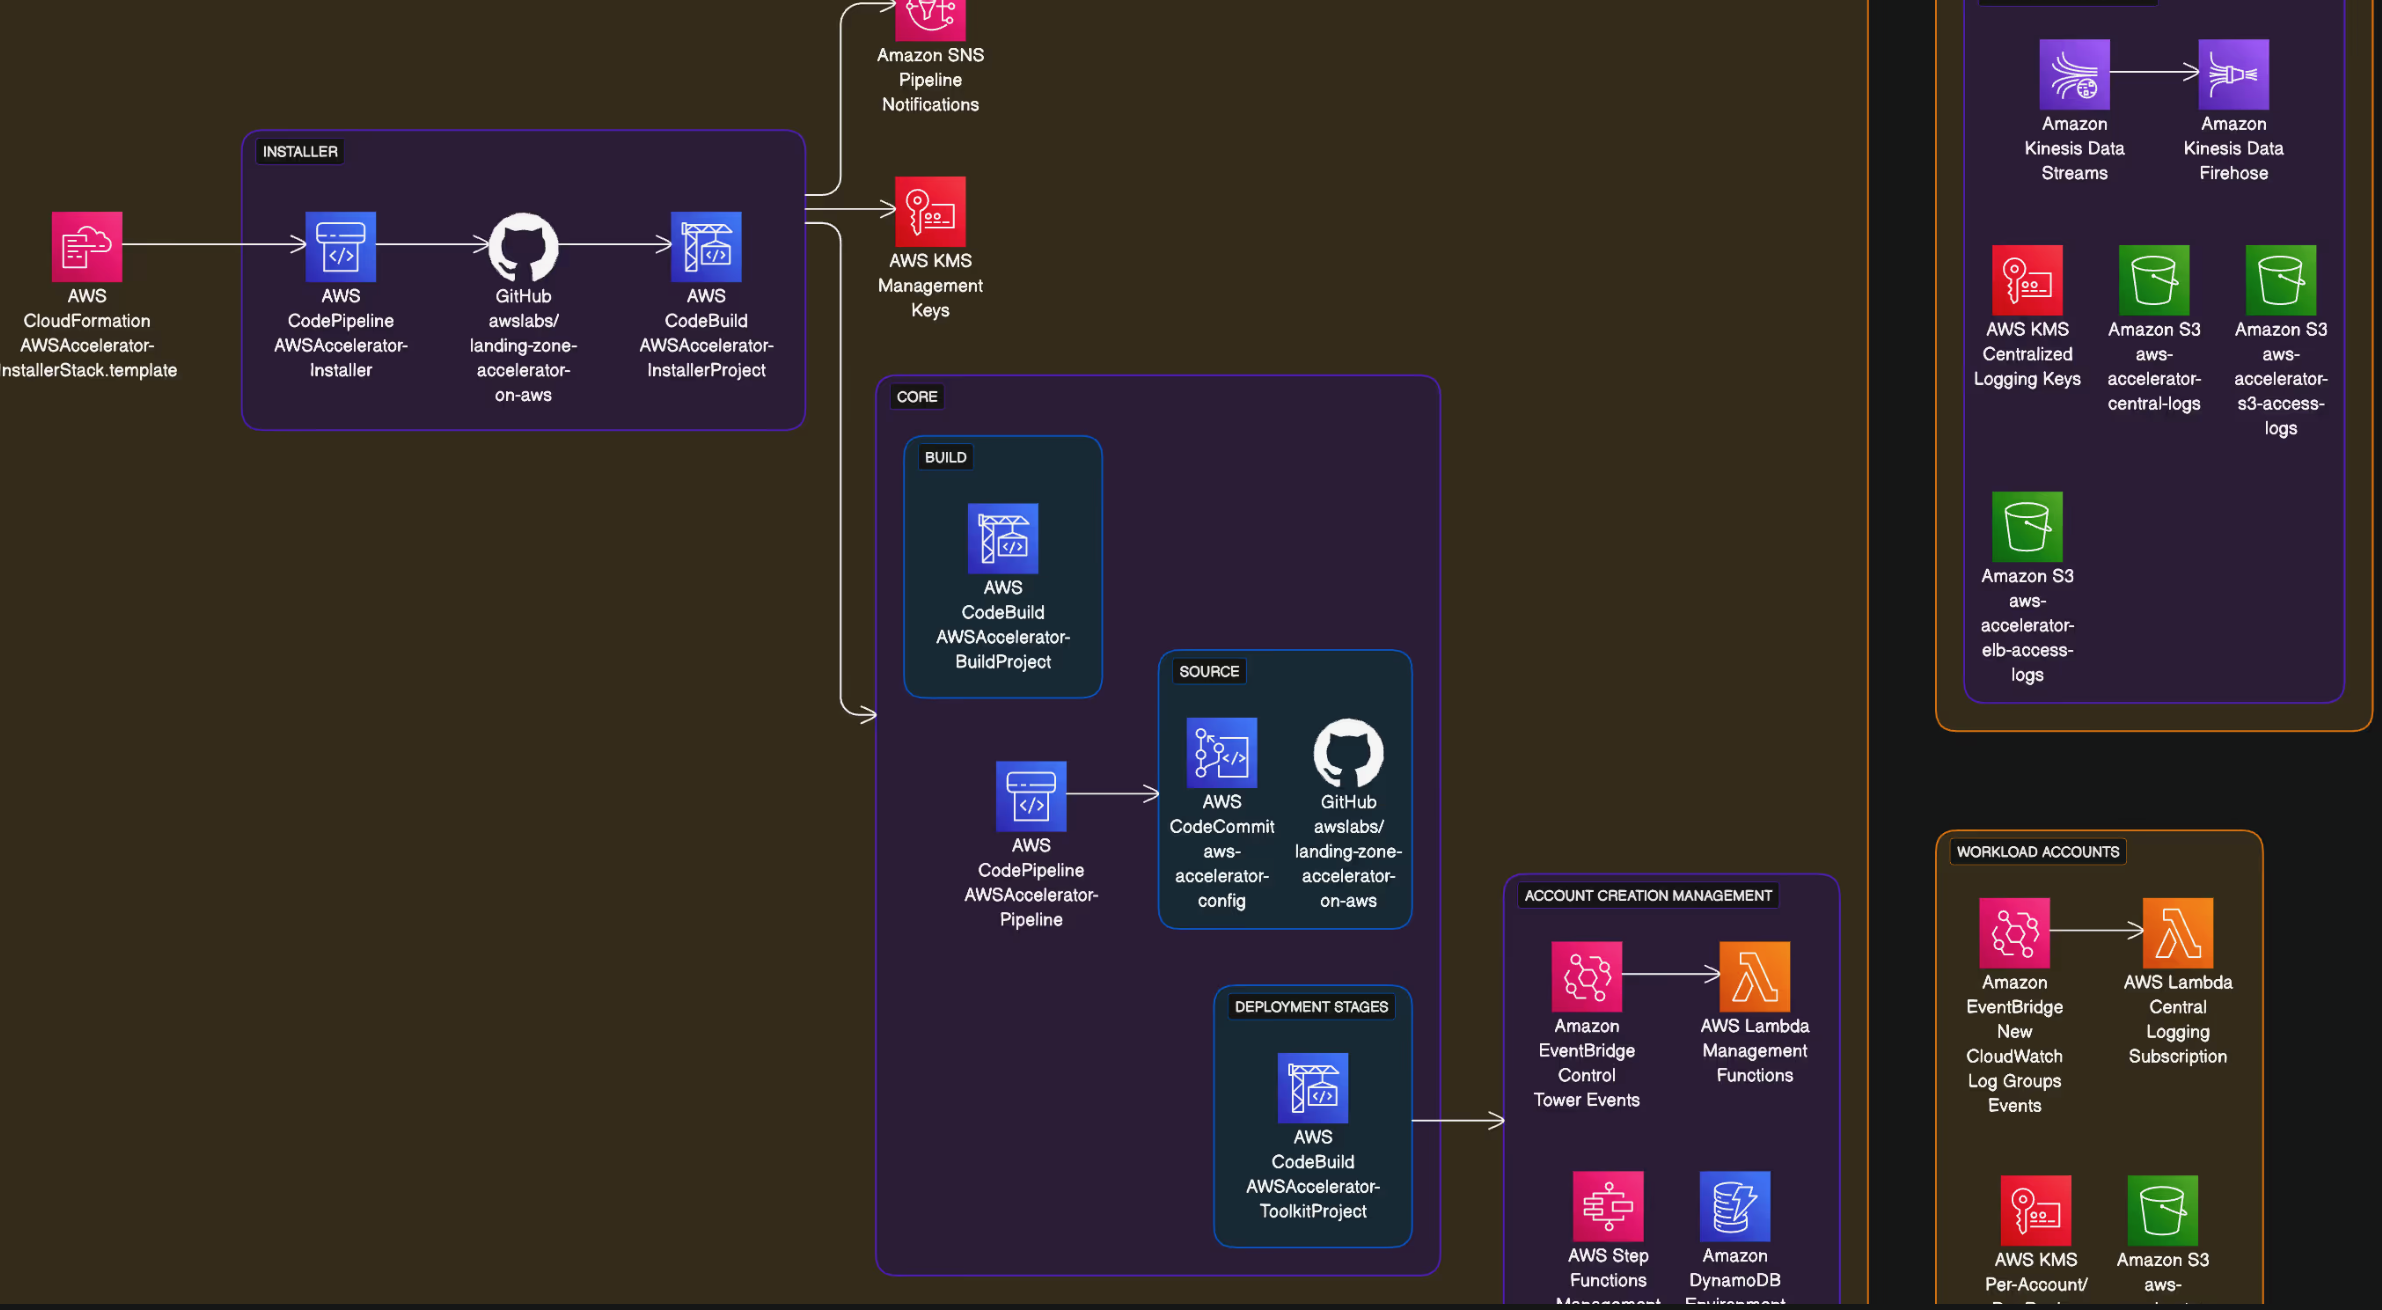
Task: Click the SOURCE group label
Action: [1209, 672]
